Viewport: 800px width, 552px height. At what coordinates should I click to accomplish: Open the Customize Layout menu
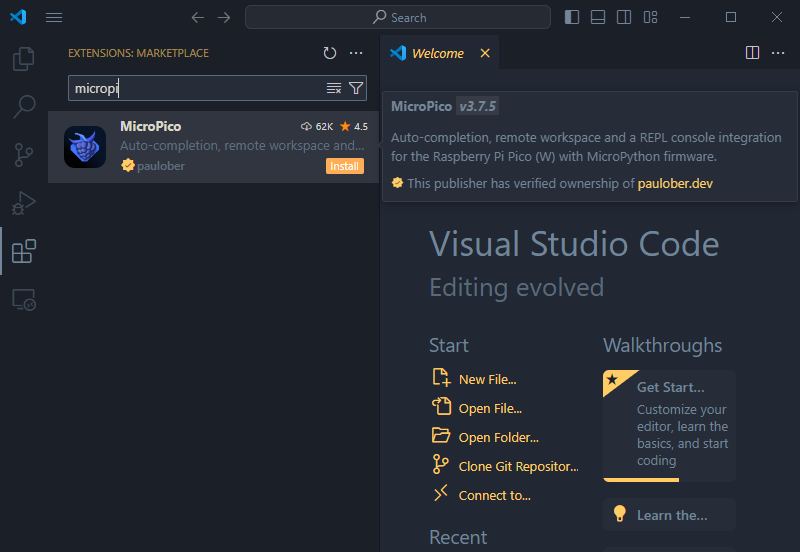pyautogui.click(x=651, y=17)
